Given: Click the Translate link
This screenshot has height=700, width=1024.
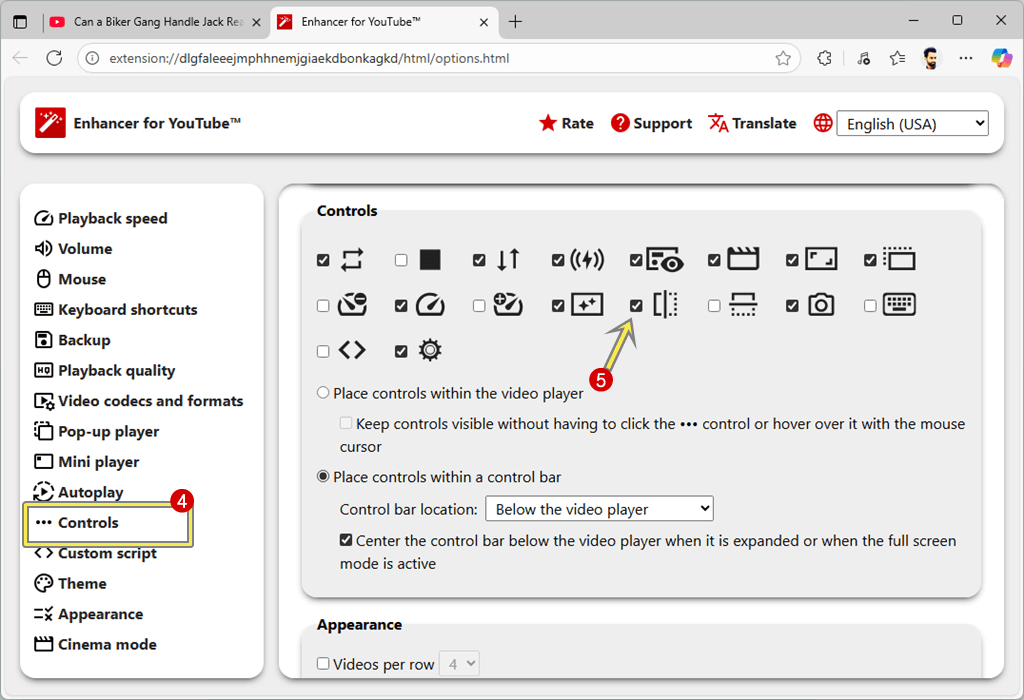Looking at the screenshot, I should [x=752, y=123].
